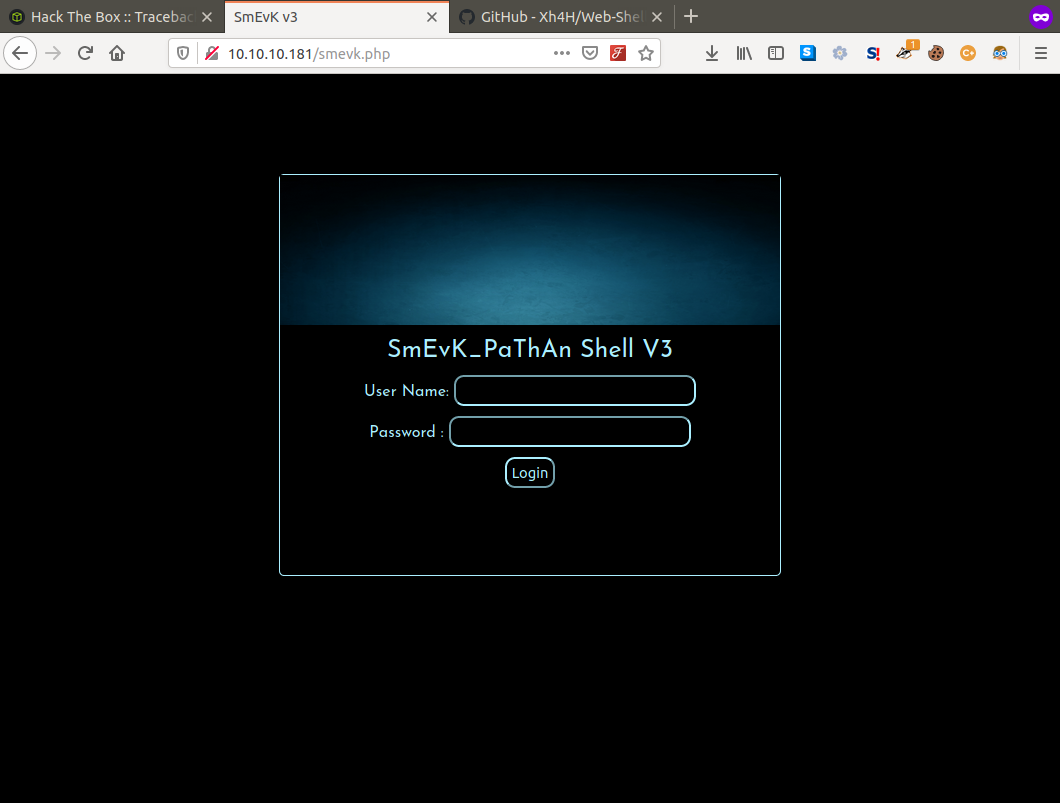Open page actions three-dot menu
This screenshot has width=1060, height=803.
[562, 53]
